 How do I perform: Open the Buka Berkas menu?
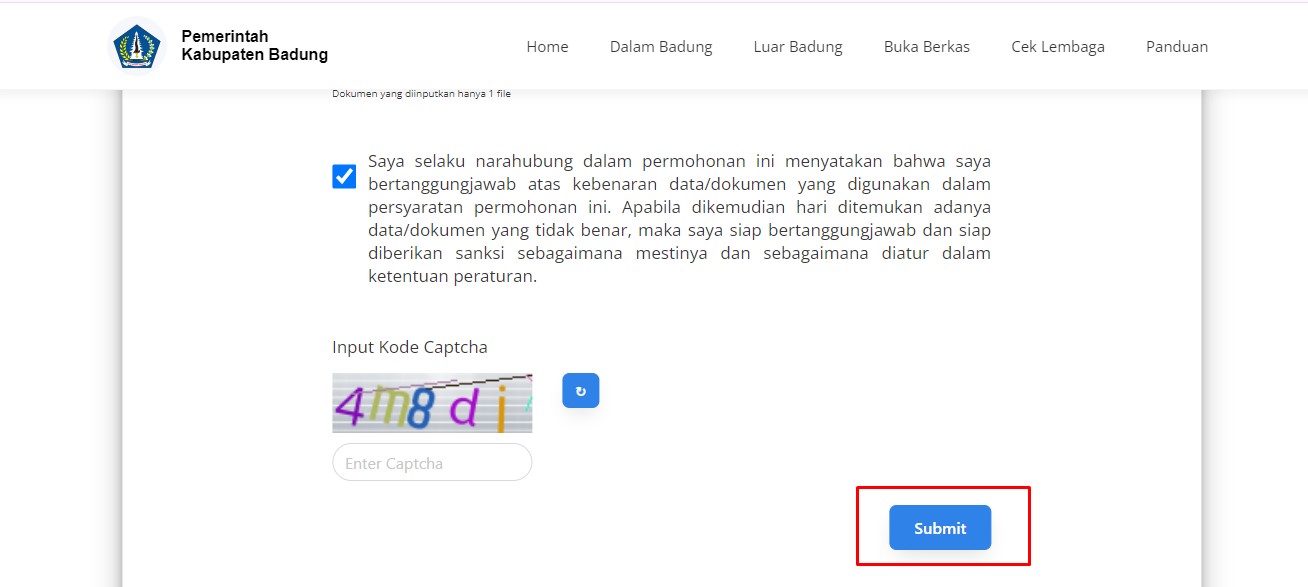click(926, 47)
